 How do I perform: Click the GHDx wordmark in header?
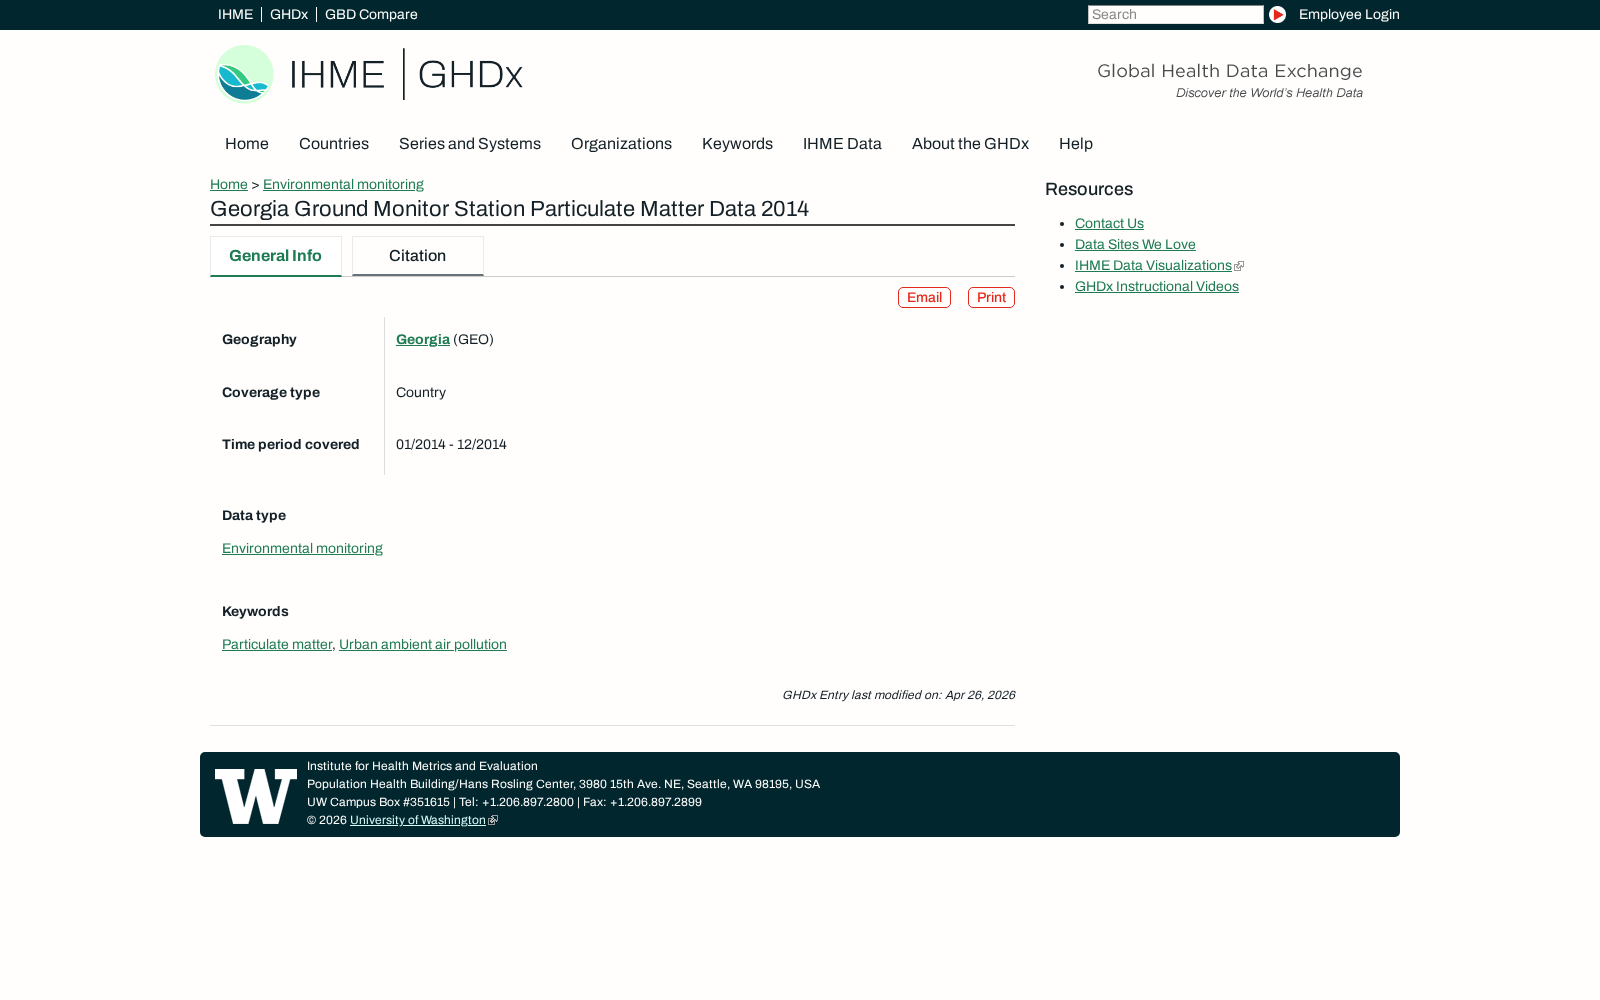click(x=470, y=75)
